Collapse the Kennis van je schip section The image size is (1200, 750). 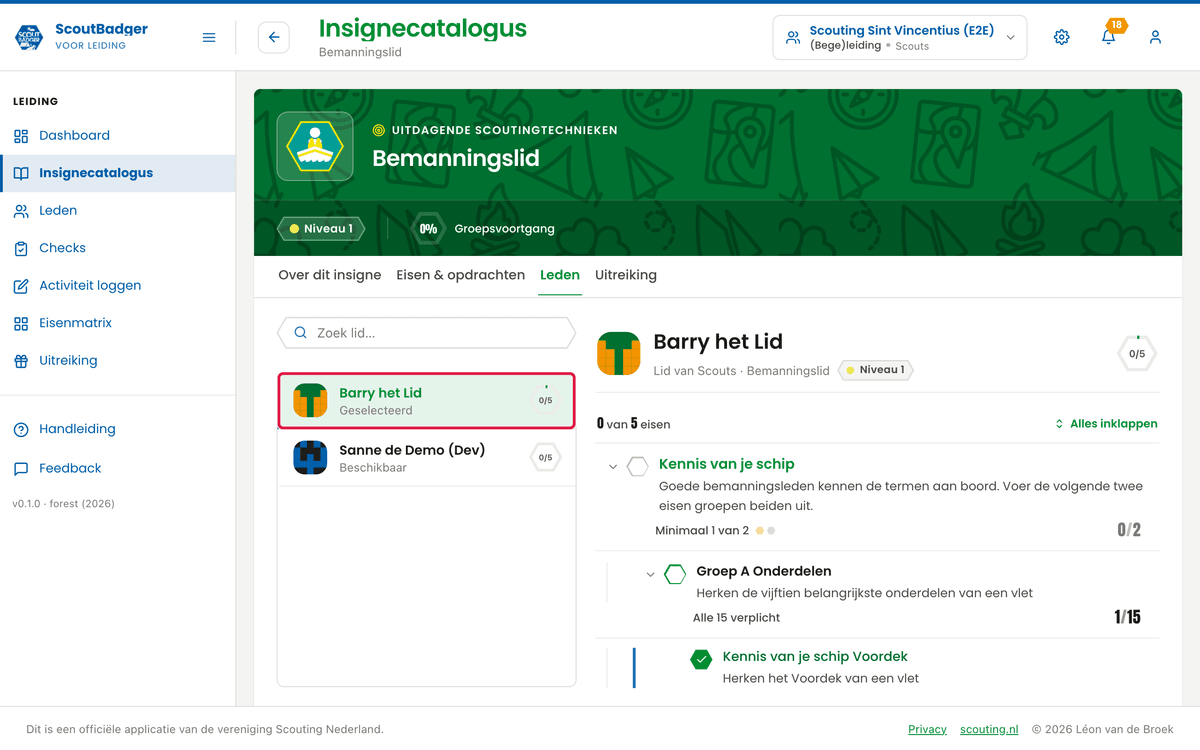pyautogui.click(x=613, y=467)
